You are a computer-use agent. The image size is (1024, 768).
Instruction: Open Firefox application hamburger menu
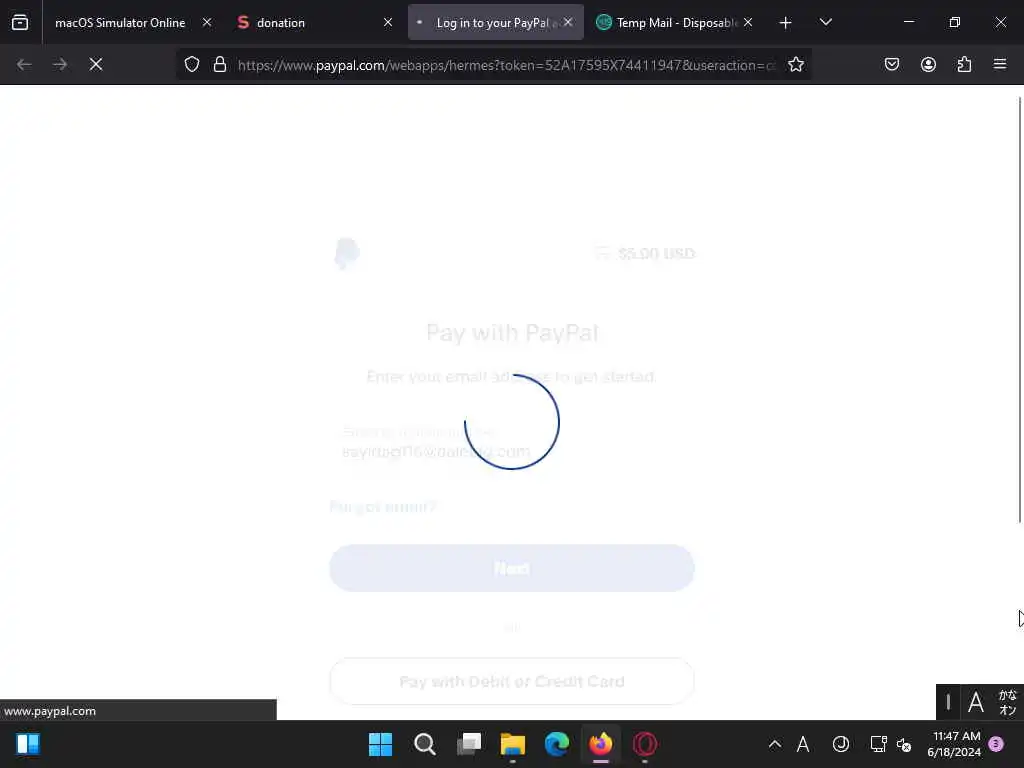pos(1000,64)
